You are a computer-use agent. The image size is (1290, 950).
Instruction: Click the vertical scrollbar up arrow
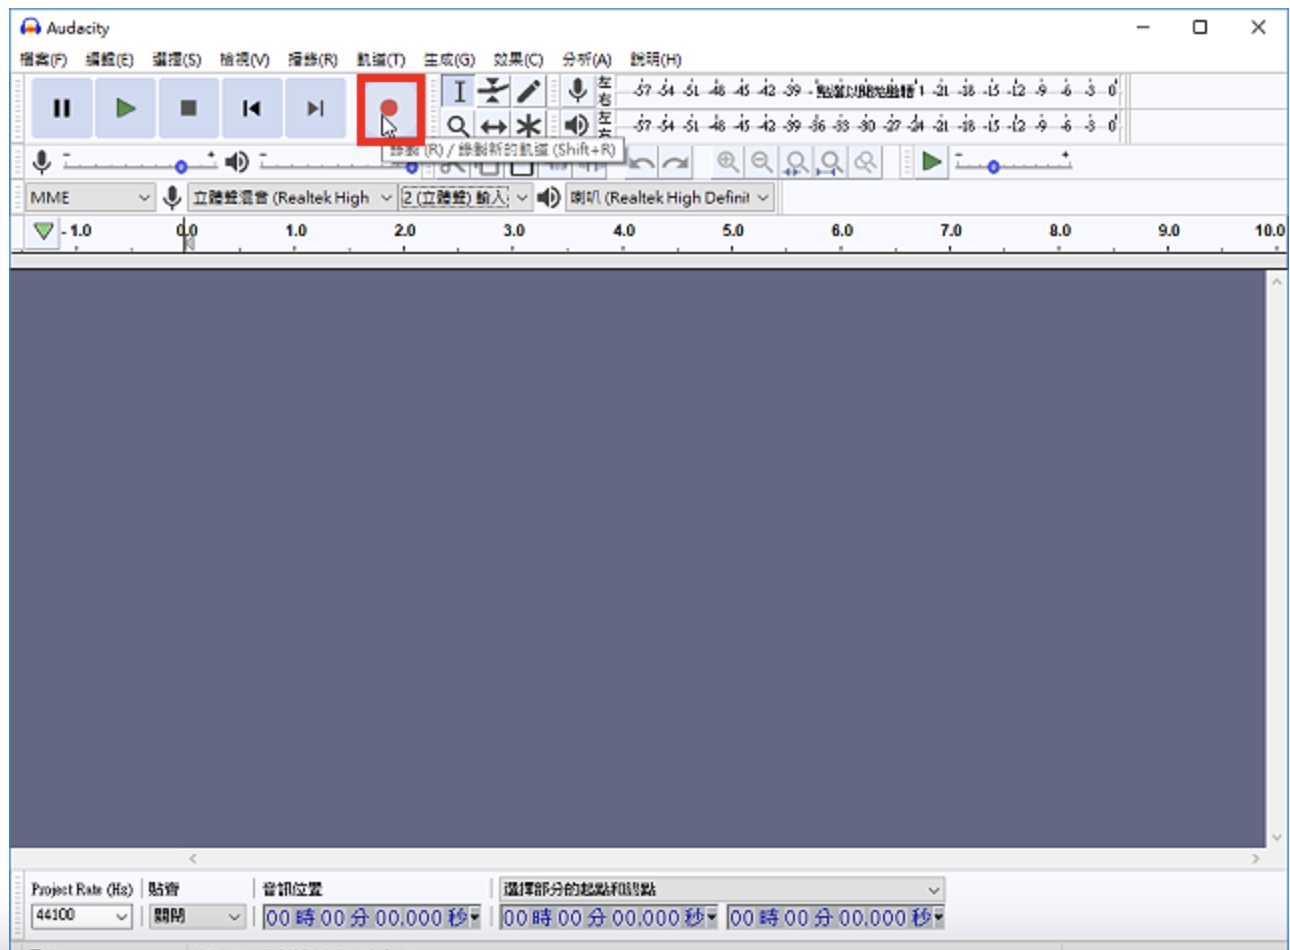click(x=1277, y=283)
